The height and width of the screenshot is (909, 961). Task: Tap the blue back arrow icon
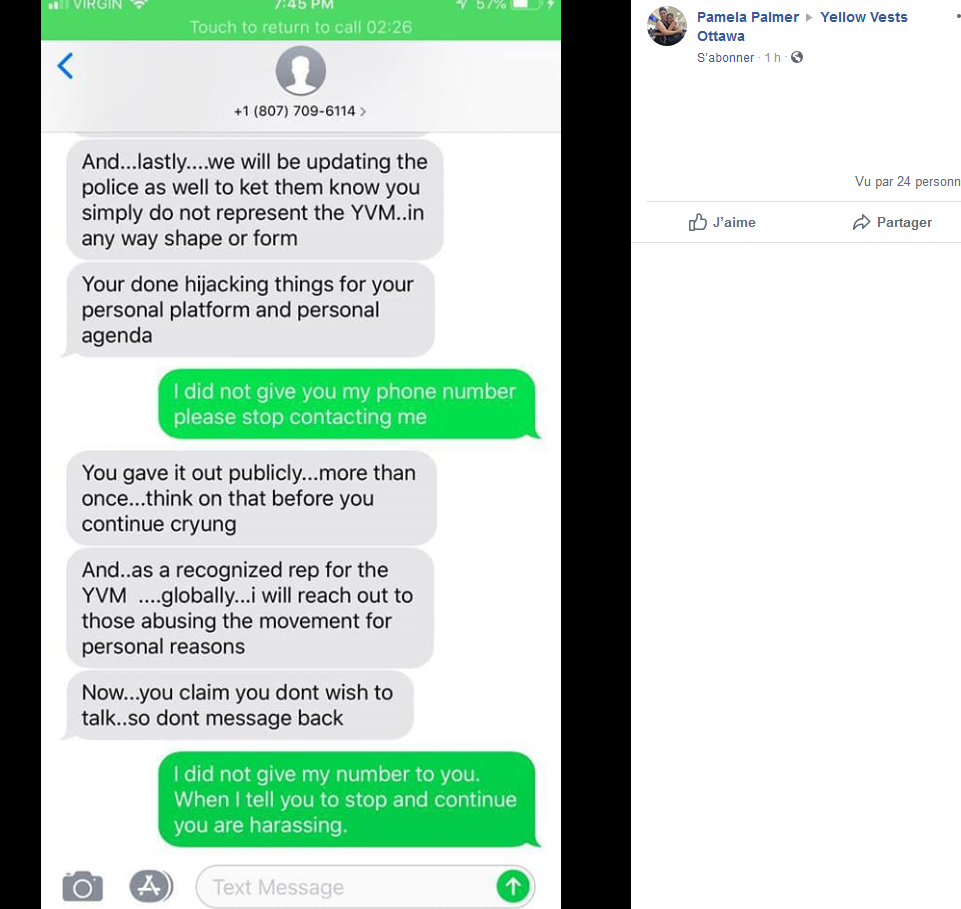pos(66,66)
